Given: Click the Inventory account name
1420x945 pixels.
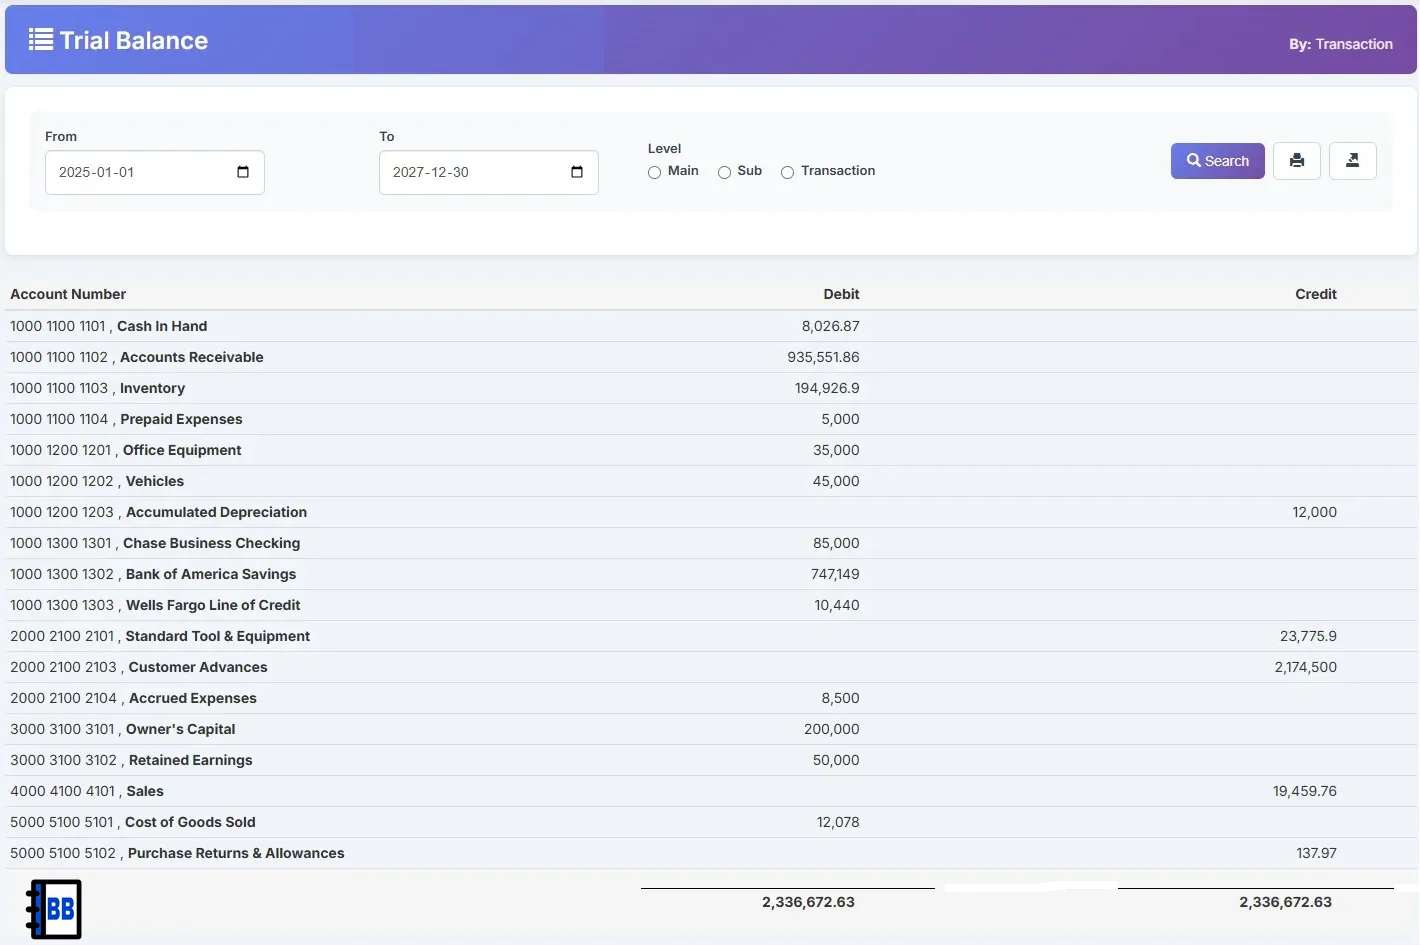Looking at the screenshot, I should (x=152, y=388).
